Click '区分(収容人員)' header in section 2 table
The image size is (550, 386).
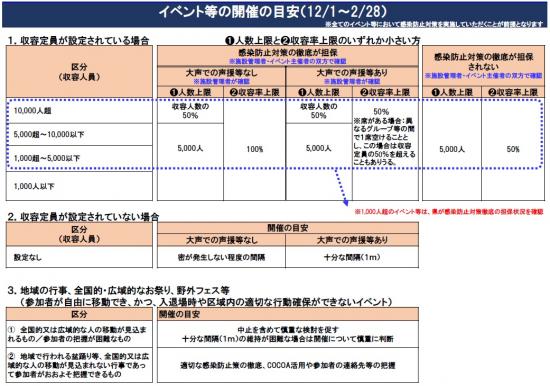pos(79,234)
